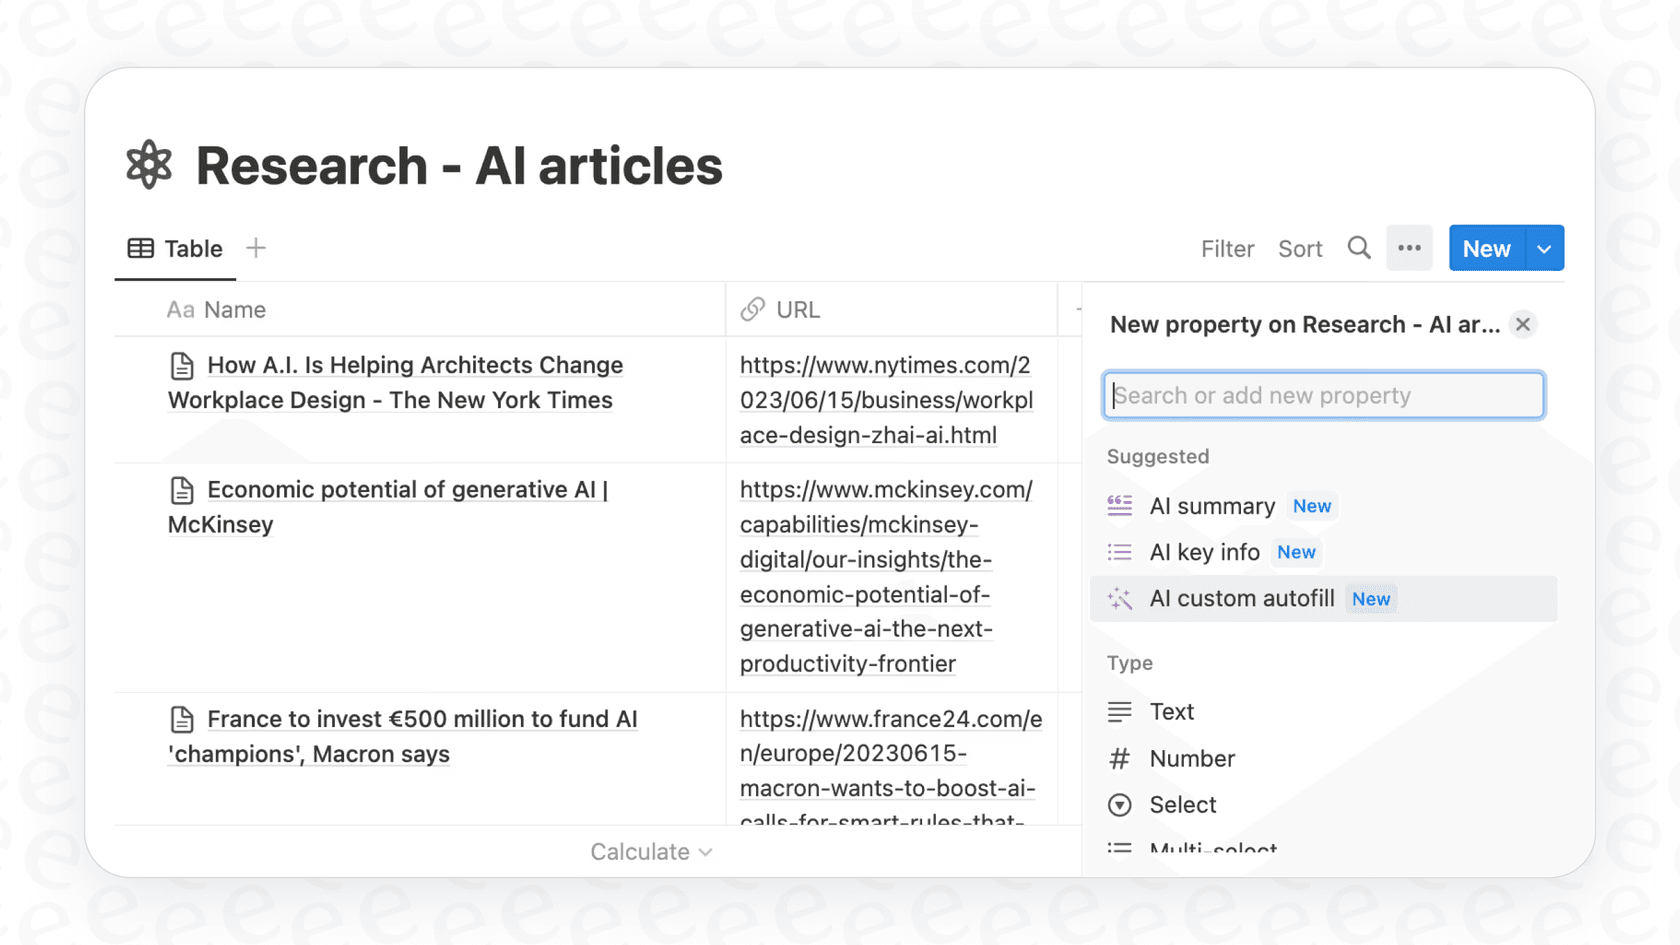Screen dimensions: 1680x945
Task: Click the Aa icon on the Name column
Action: (179, 309)
